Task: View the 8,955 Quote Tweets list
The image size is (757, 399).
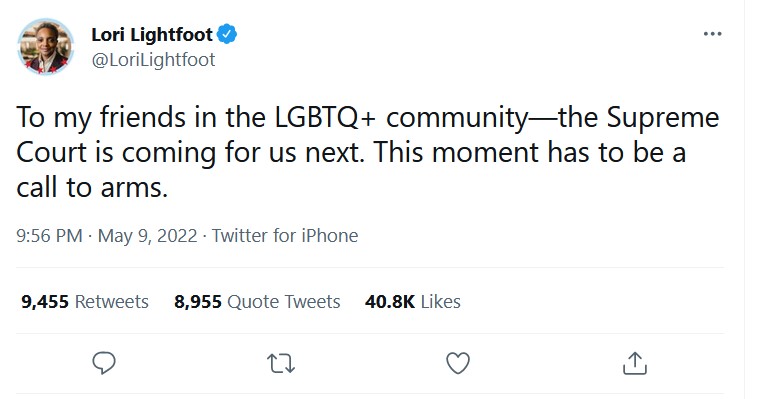Action: click(257, 301)
